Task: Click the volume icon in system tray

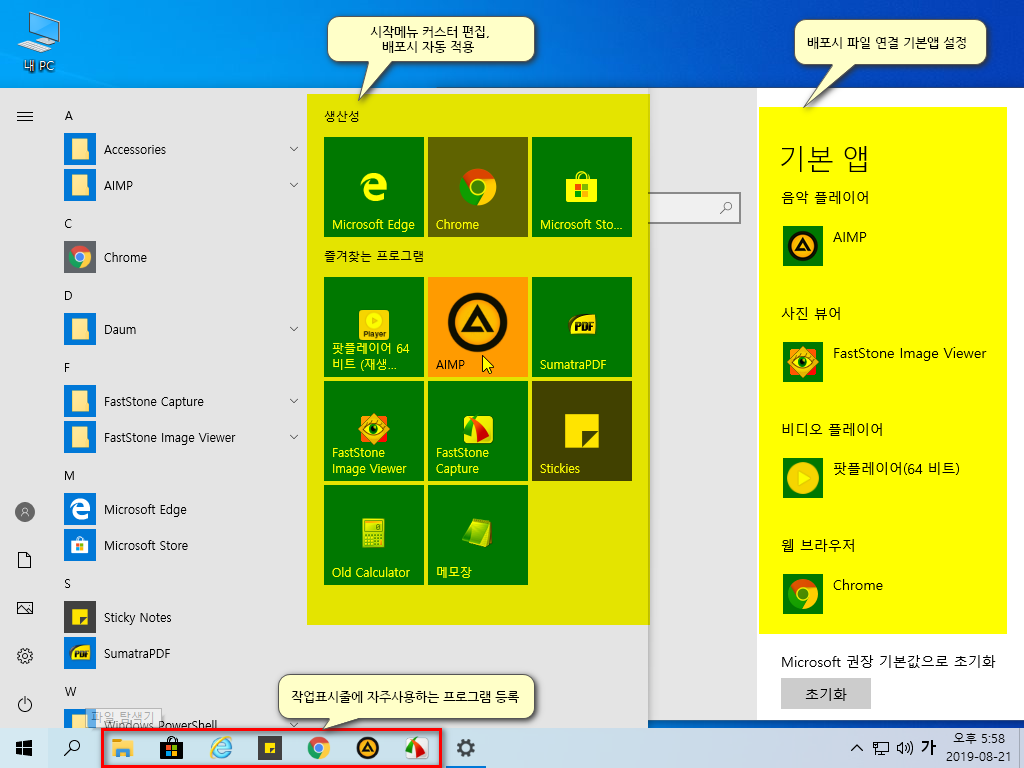Action: pyautogui.click(x=904, y=748)
